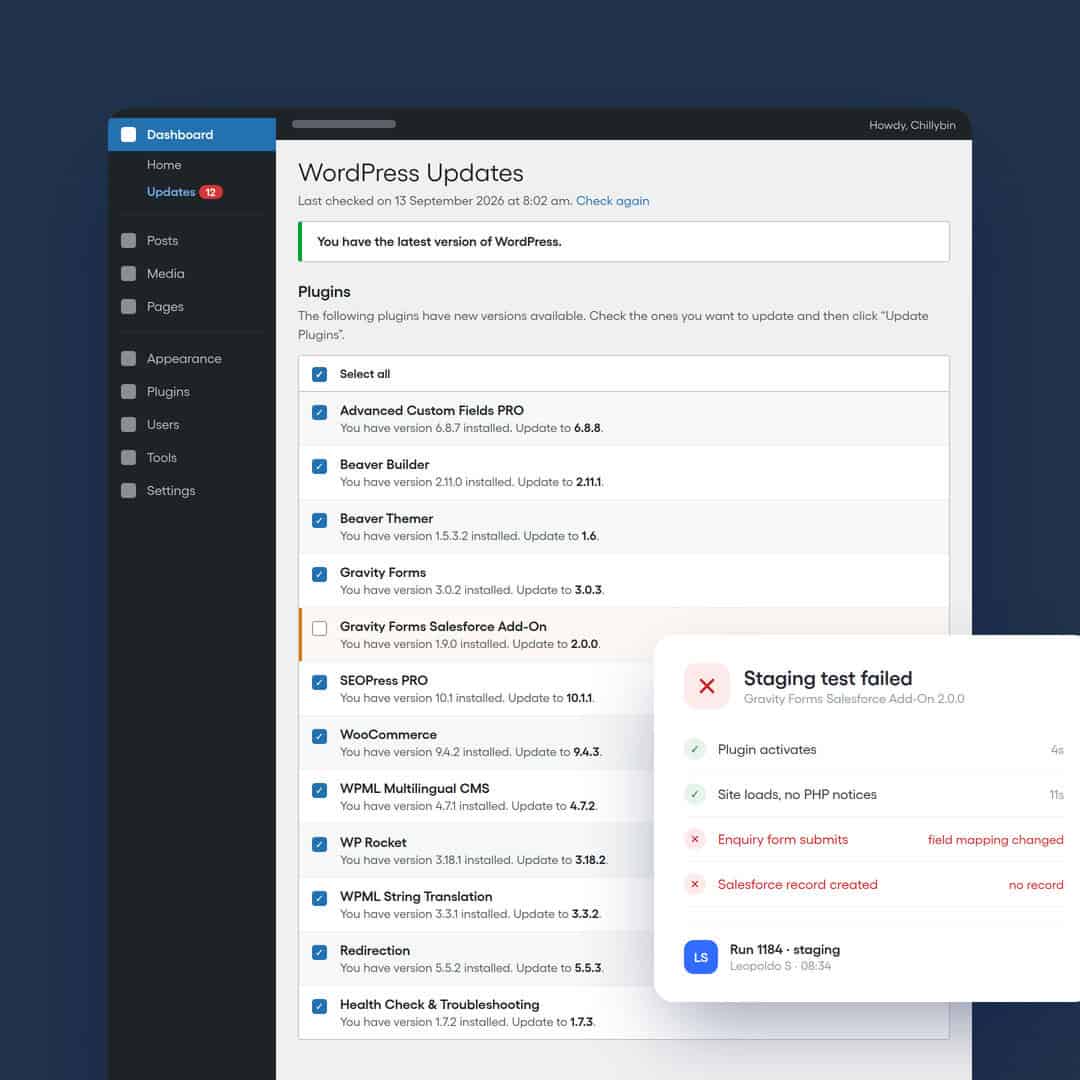Click the Plugin activates test row label
Image resolution: width=1080 pixels, height=1080 pixels.
767,749
